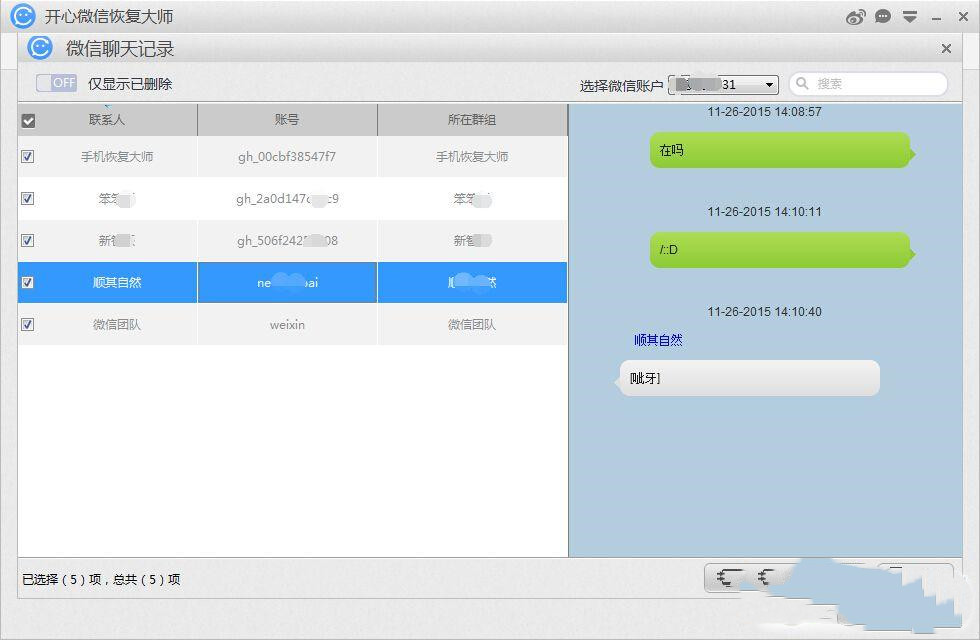Click timestamp 11-26-2015 14:10:11
This screenshot has width=980, height=640.
(764, 212)
